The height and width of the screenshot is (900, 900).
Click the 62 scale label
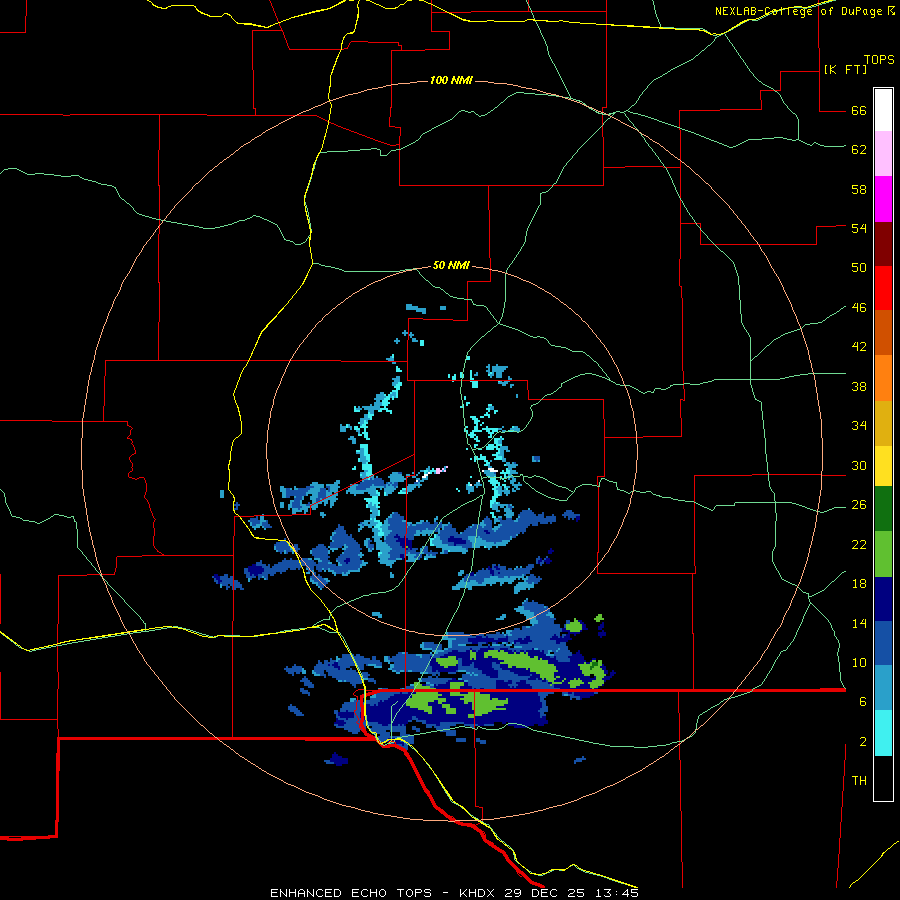[859, 150]
